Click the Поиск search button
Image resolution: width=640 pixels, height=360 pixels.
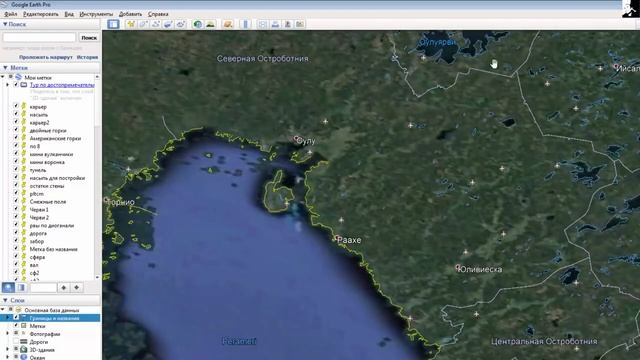[89, 38]
